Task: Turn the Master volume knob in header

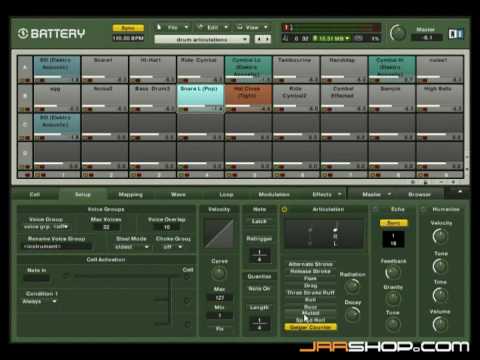Action: (x=398, y=33)
